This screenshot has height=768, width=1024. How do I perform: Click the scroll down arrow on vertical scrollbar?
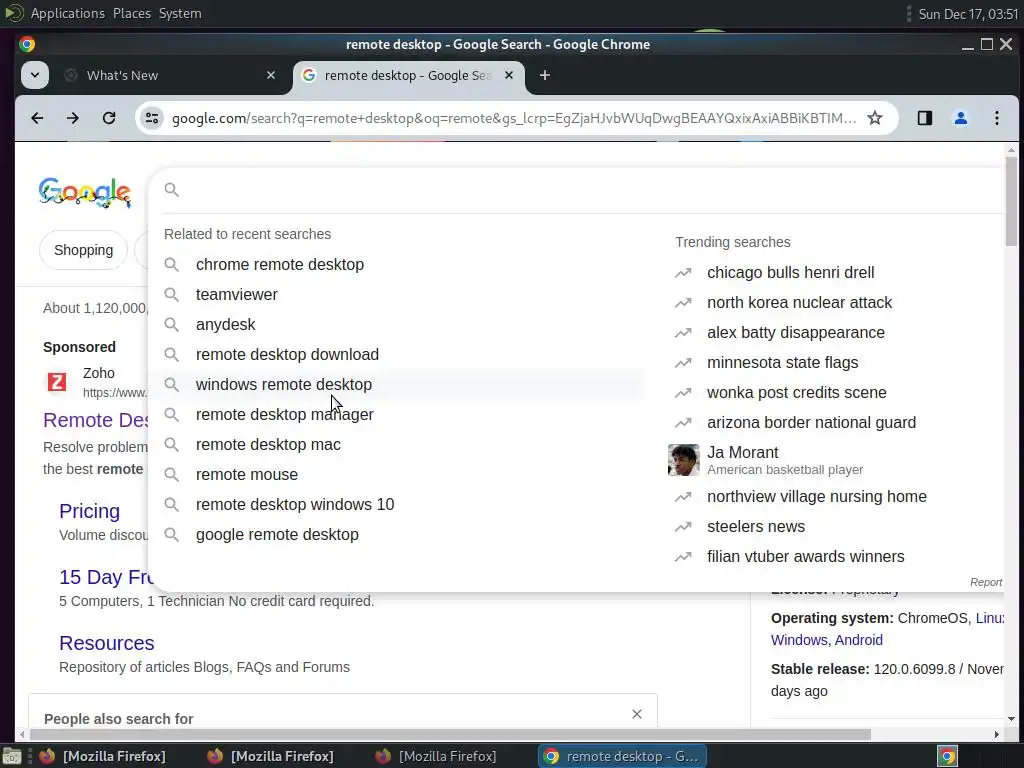click(x=1011, y=719)
